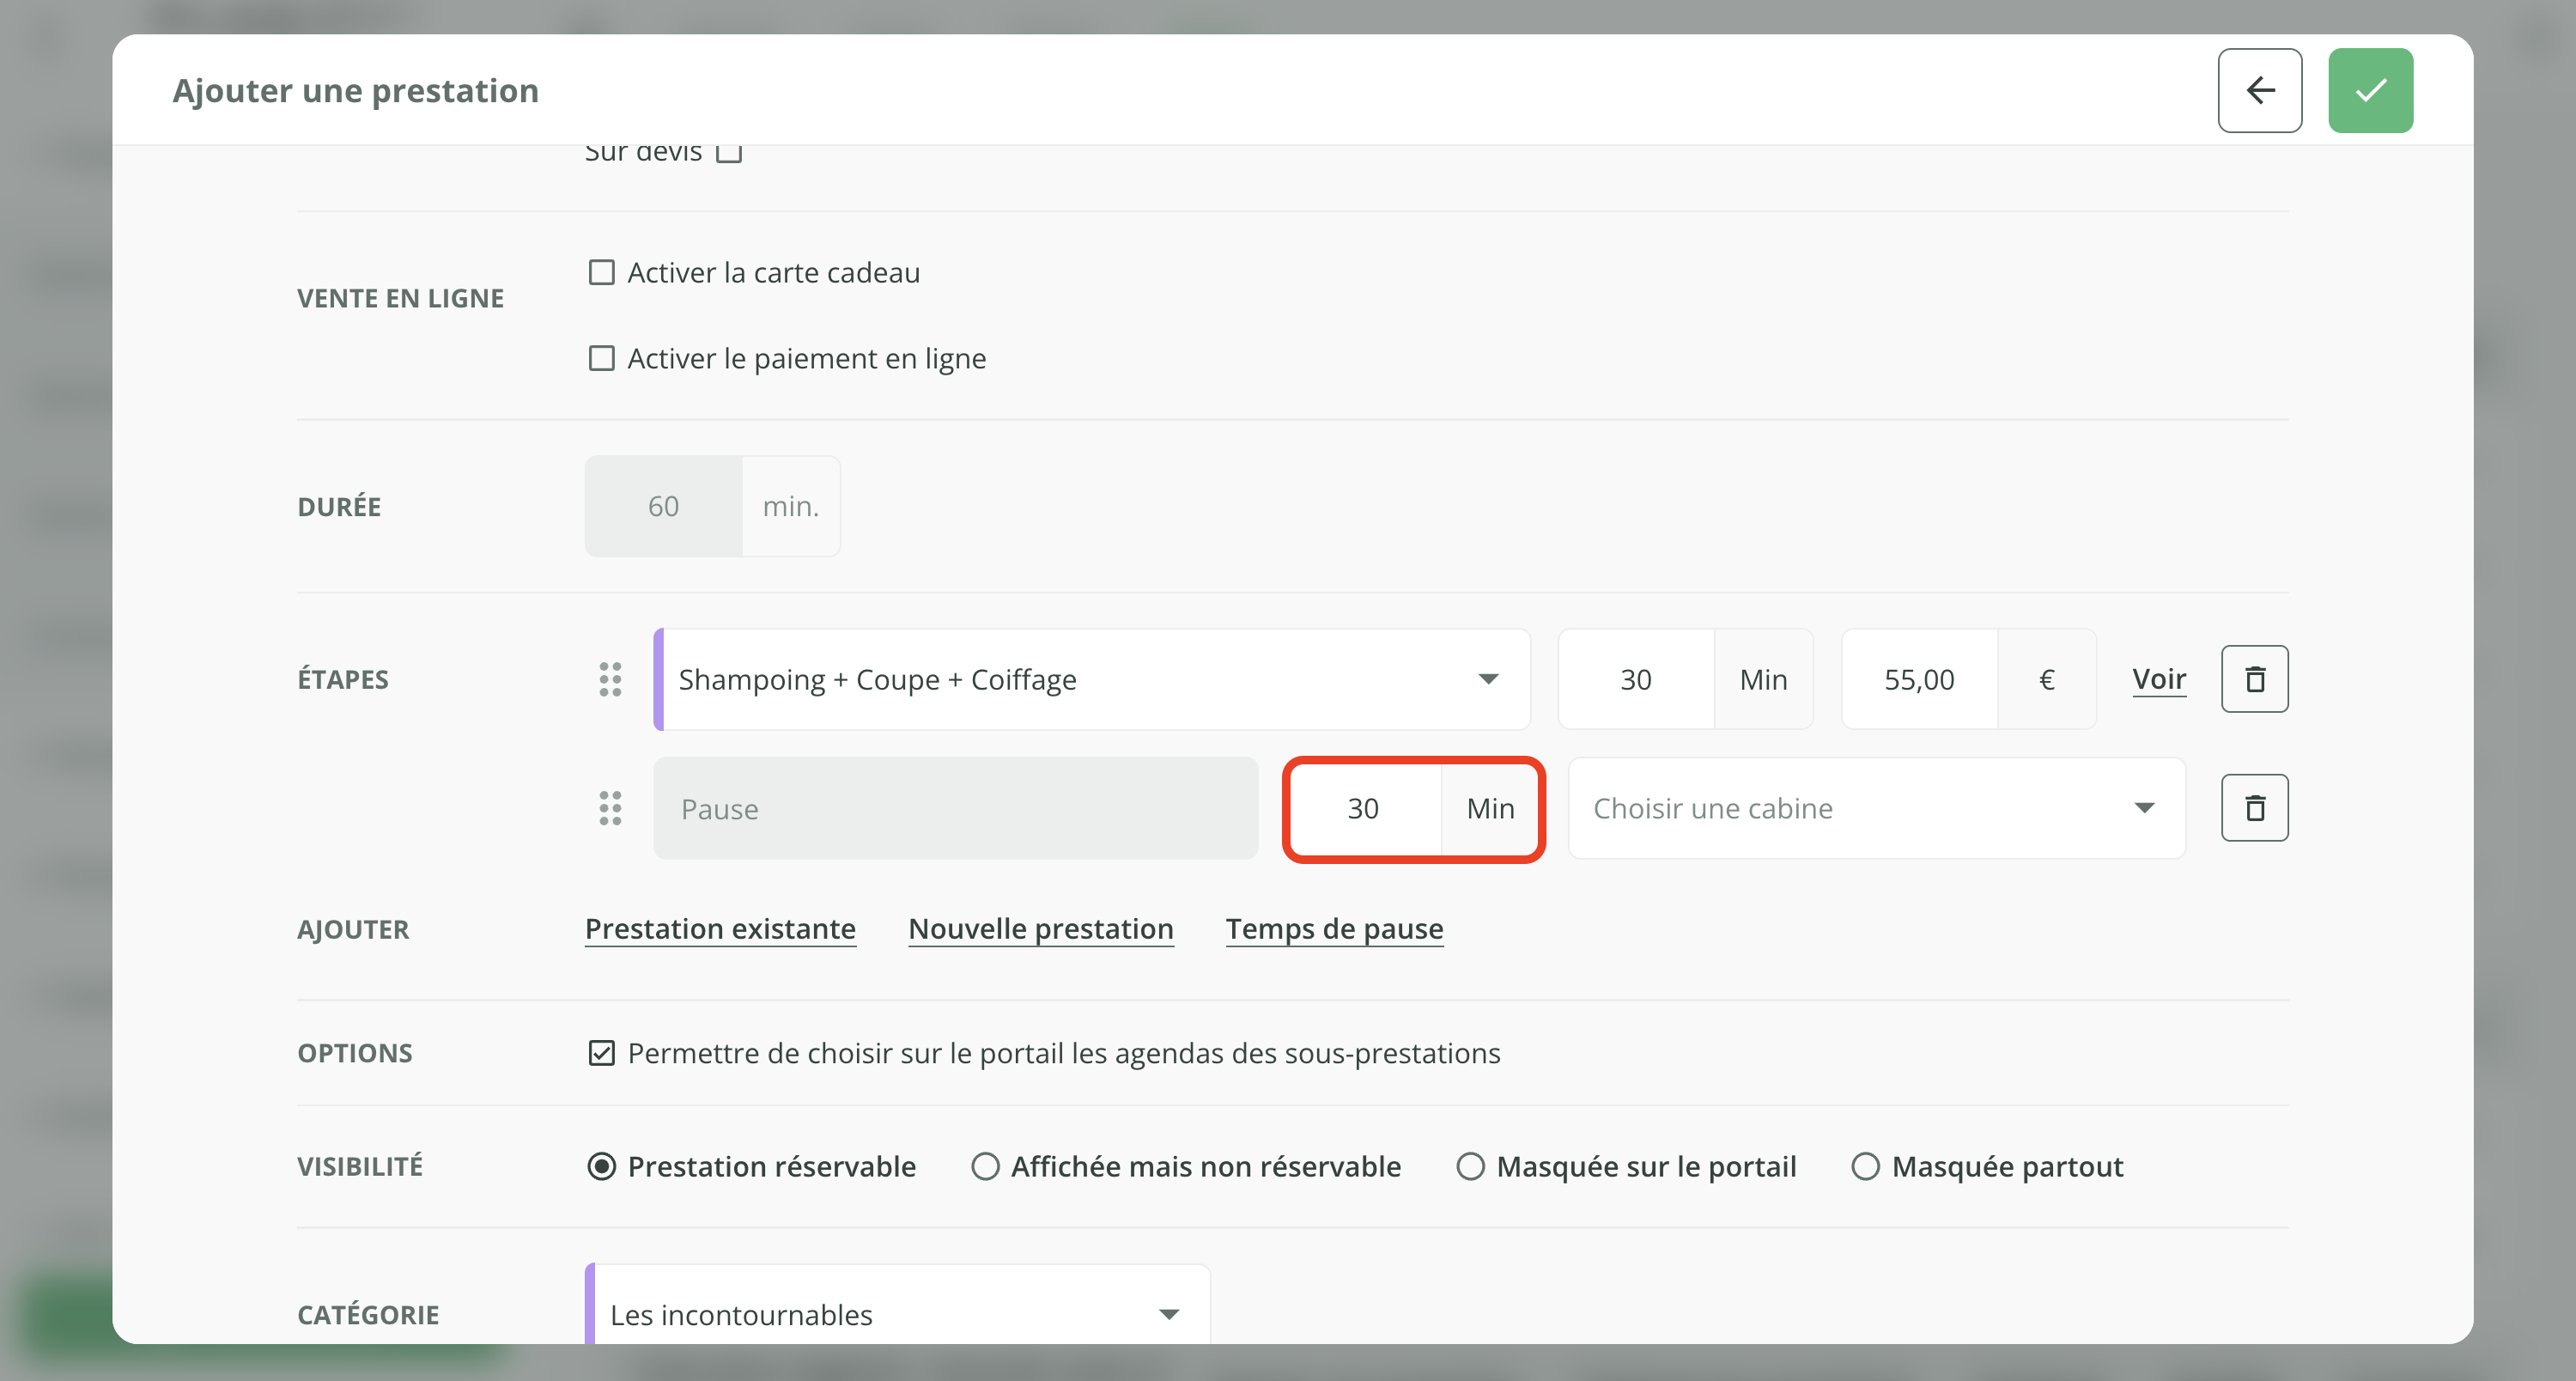Click the Pause duration 30 Min field
Viewport: 2576px width, 1381px height.
click(x=1364, y=808)
